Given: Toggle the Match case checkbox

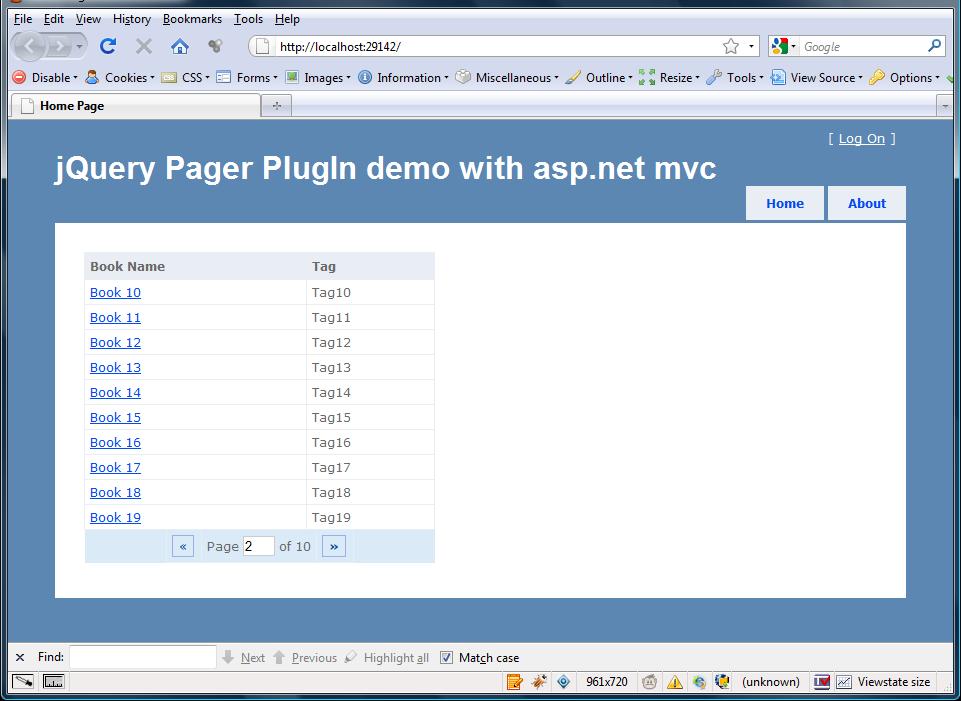Looking at the screenshot, I should (x=447, y=657).
